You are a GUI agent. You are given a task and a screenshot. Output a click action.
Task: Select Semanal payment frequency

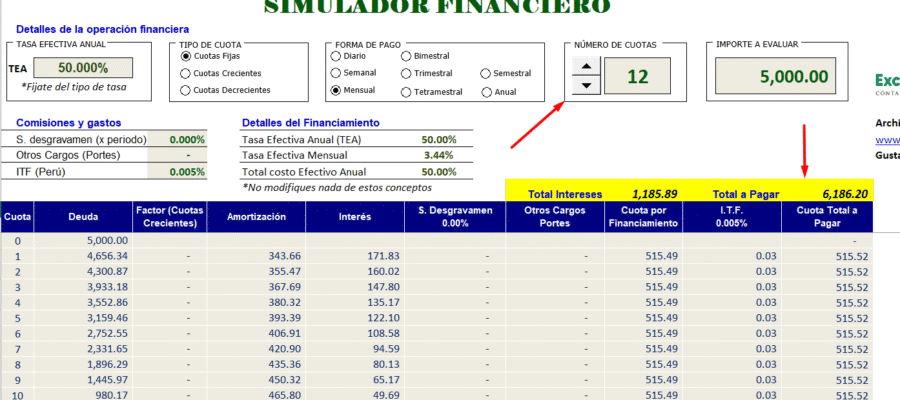point(336,73)
